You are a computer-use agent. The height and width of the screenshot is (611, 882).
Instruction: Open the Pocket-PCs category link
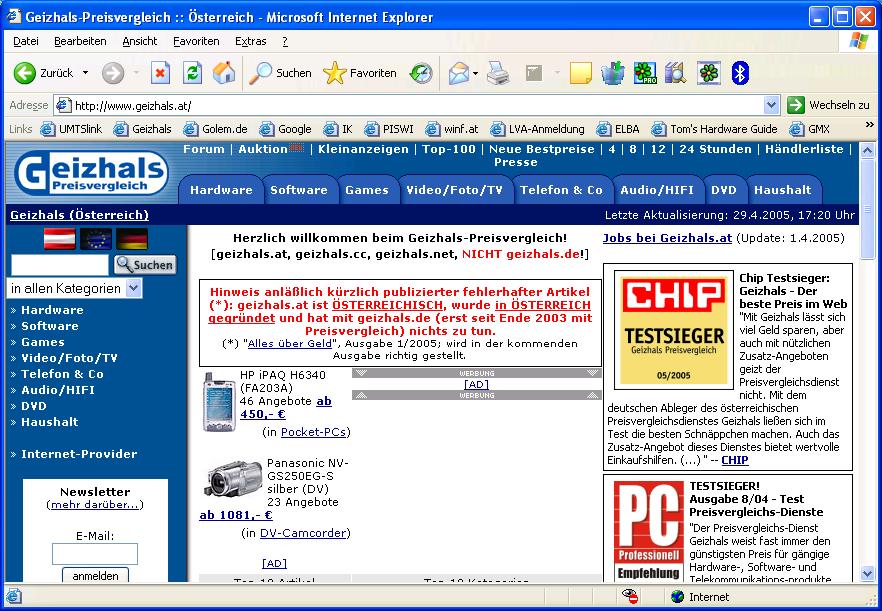pyautogui.click(x=313, y=432)
